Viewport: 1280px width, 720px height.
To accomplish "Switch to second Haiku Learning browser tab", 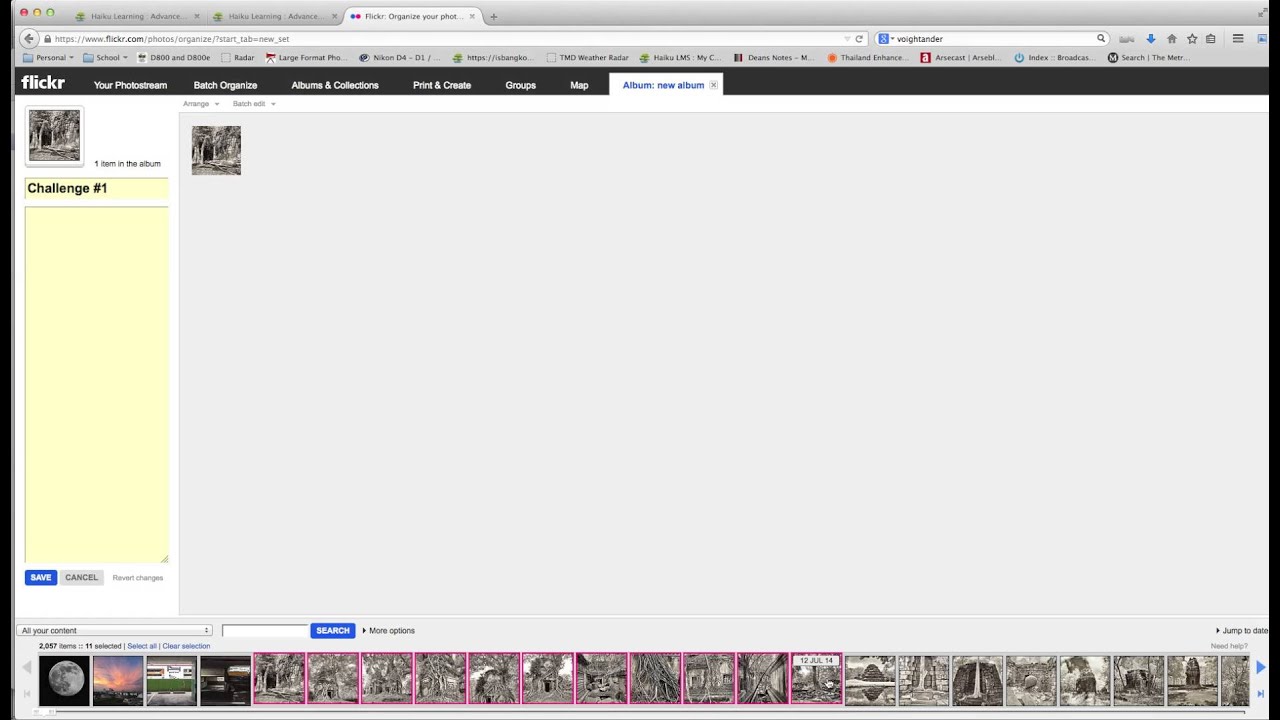I will [x=275, y=16].
